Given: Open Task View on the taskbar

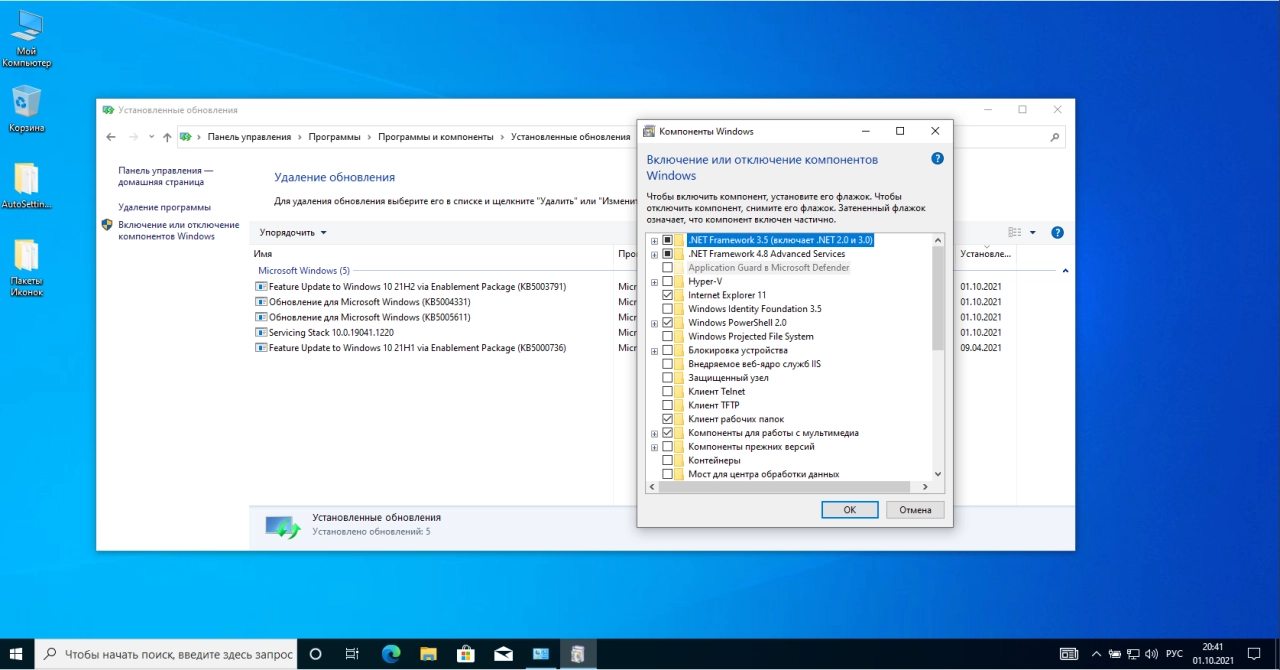Looking at the screenshot, I should tap(352, 654).
